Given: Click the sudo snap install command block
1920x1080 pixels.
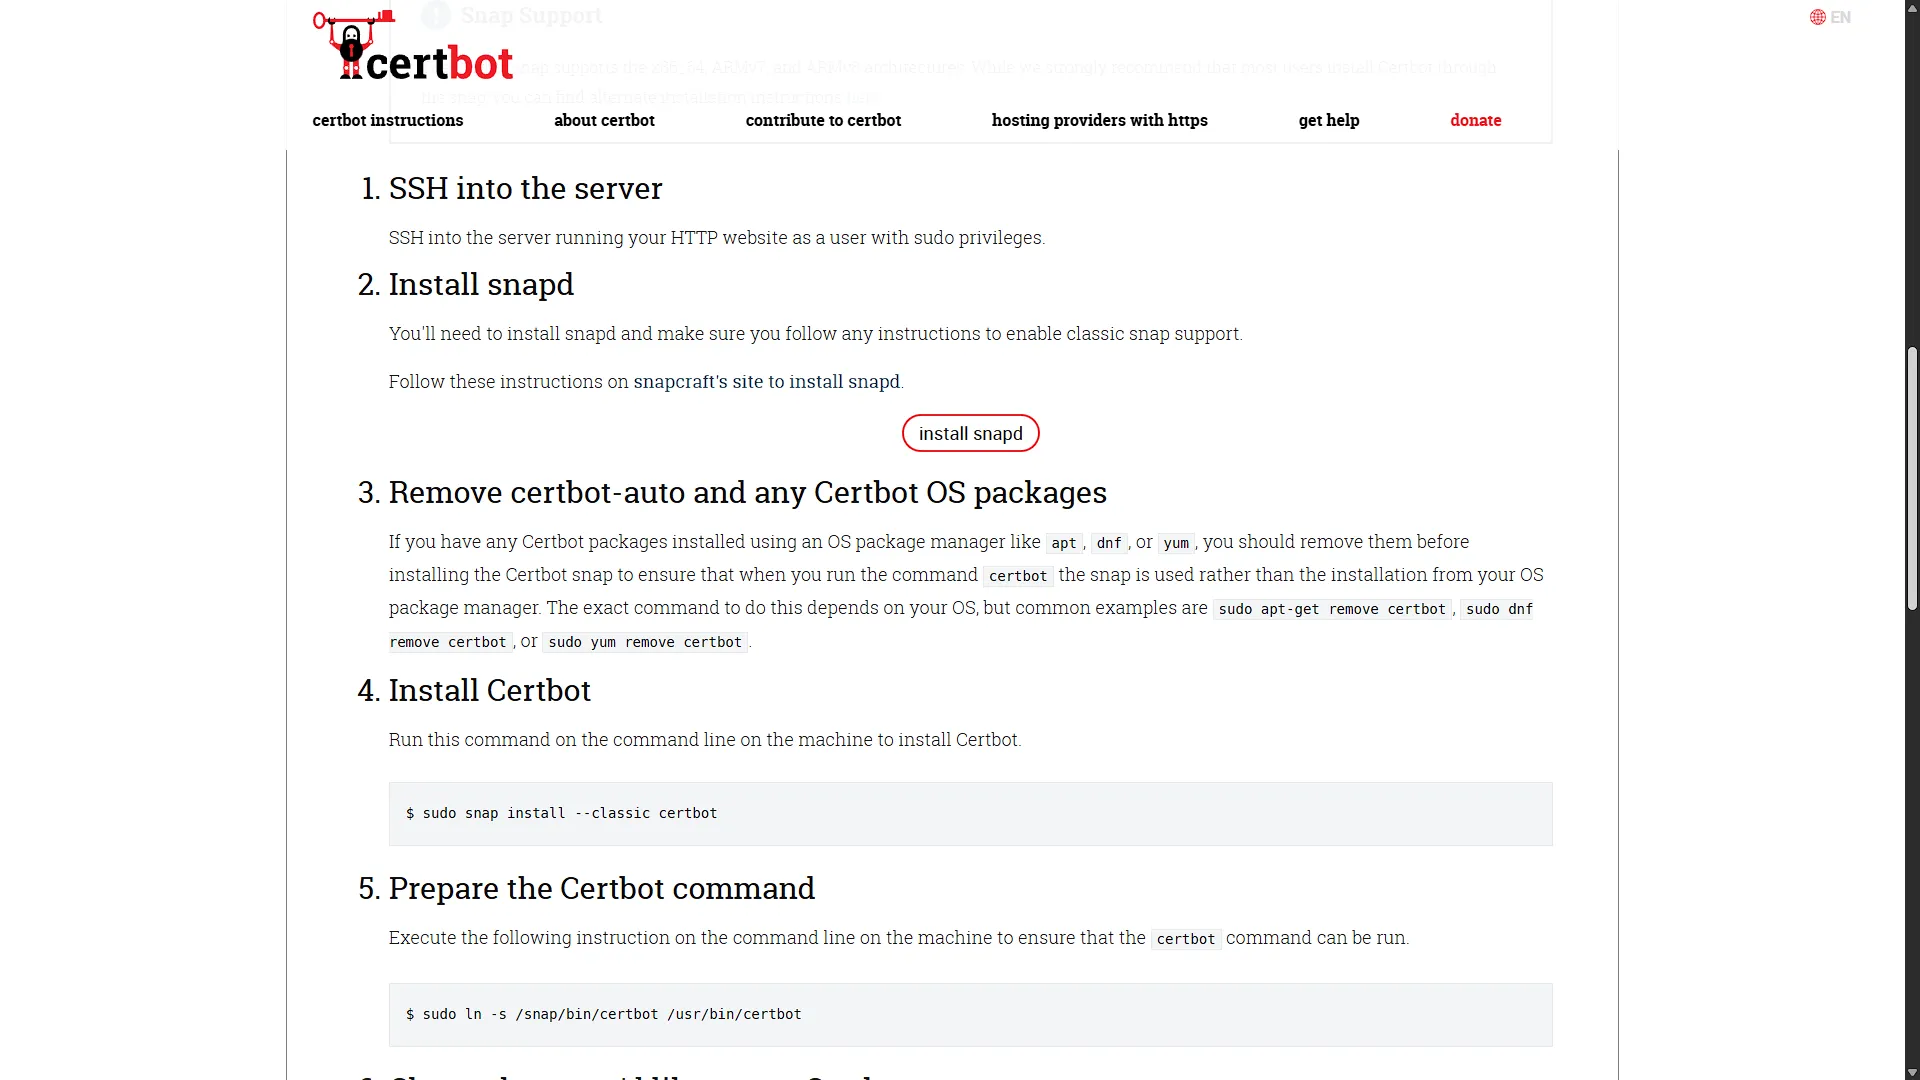Looking at the screenshot, I should click(970, 814).
